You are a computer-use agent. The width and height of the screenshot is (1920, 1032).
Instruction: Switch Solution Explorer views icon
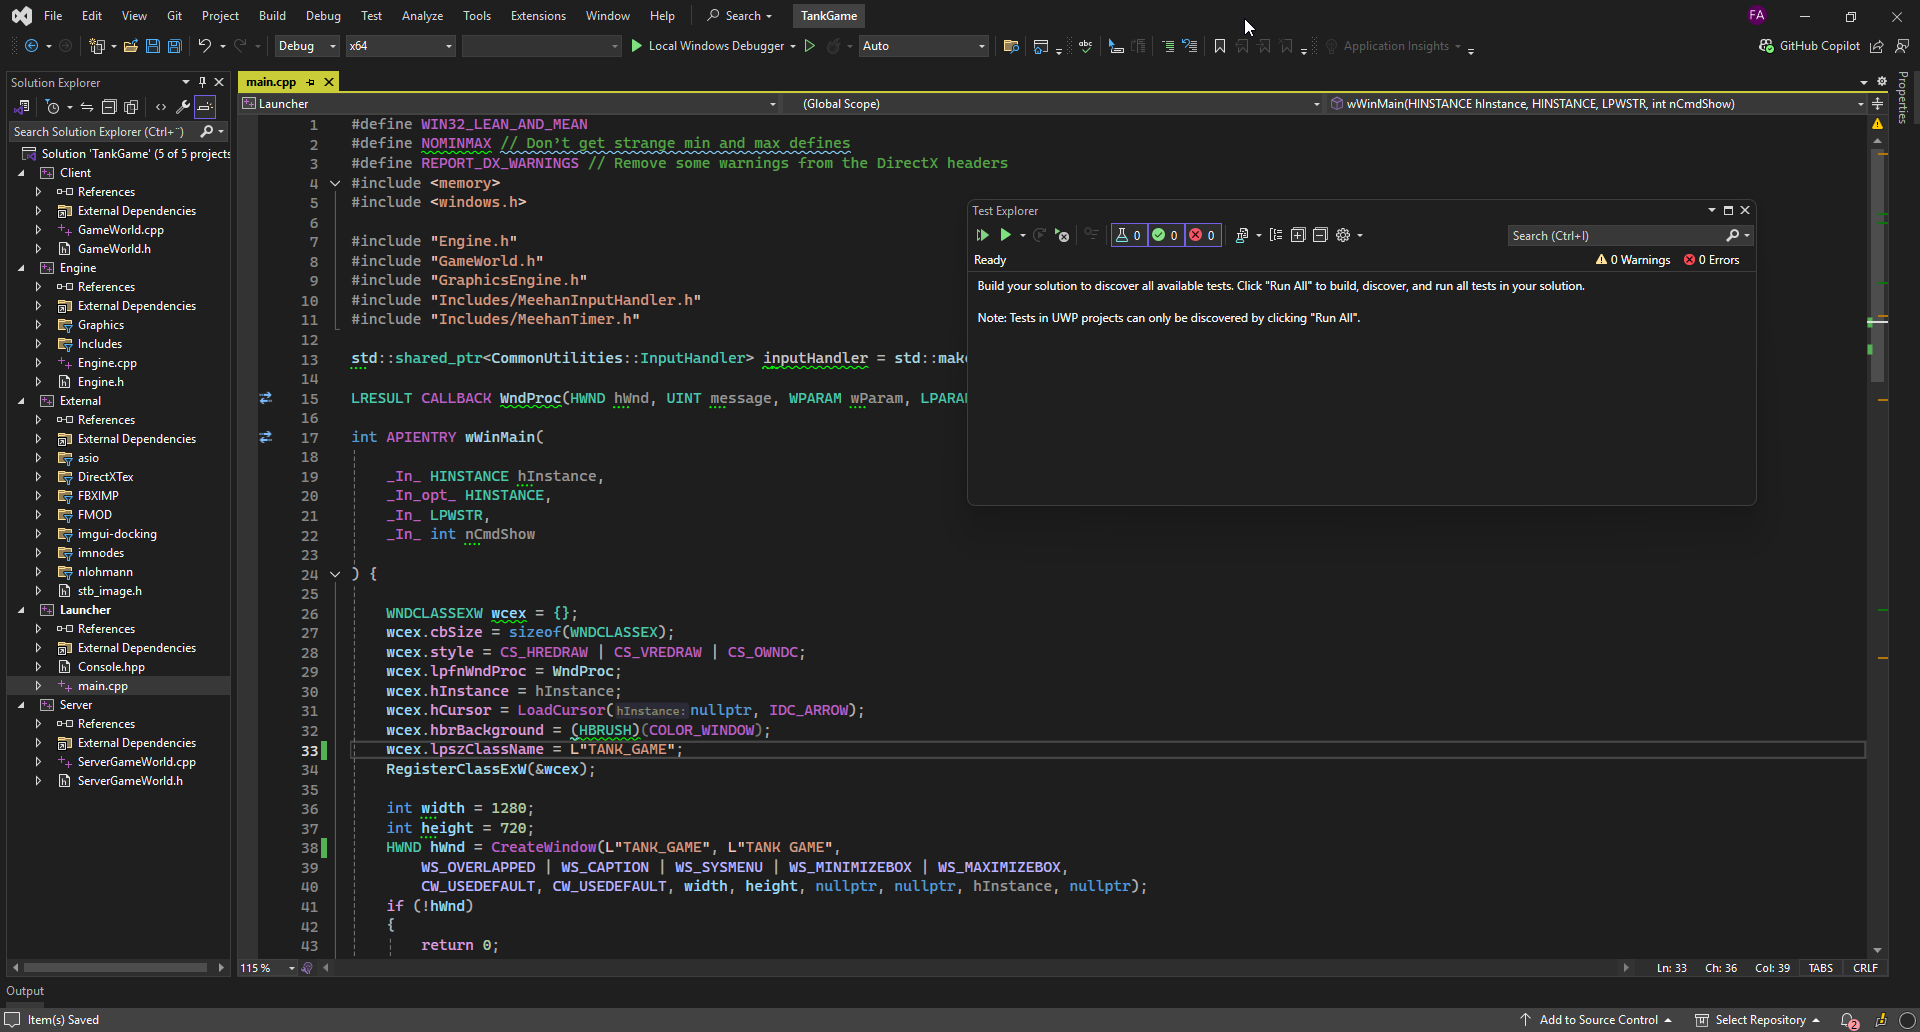pos(21,107)
